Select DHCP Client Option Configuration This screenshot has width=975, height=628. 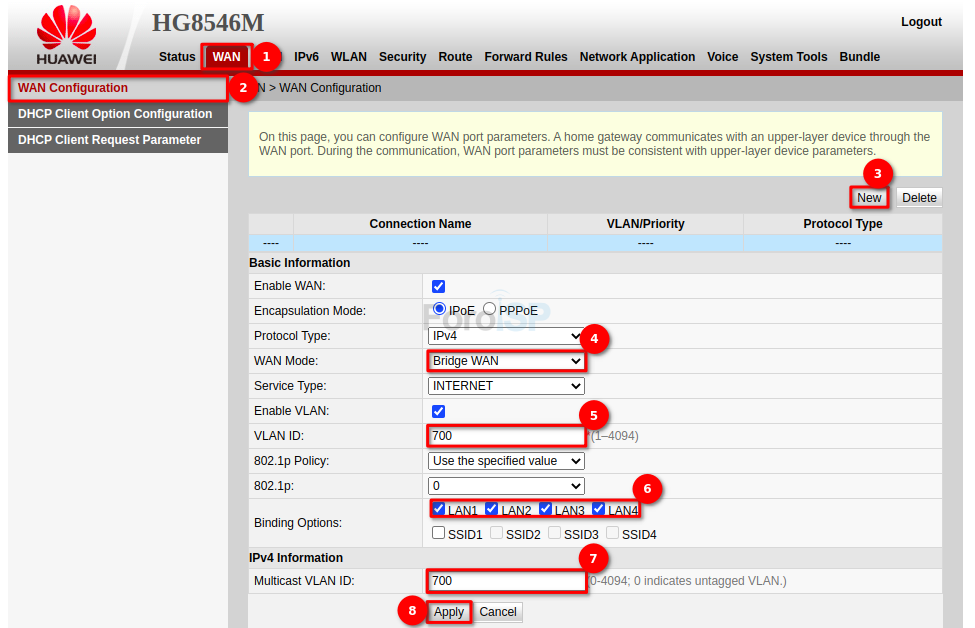point(115,114)
